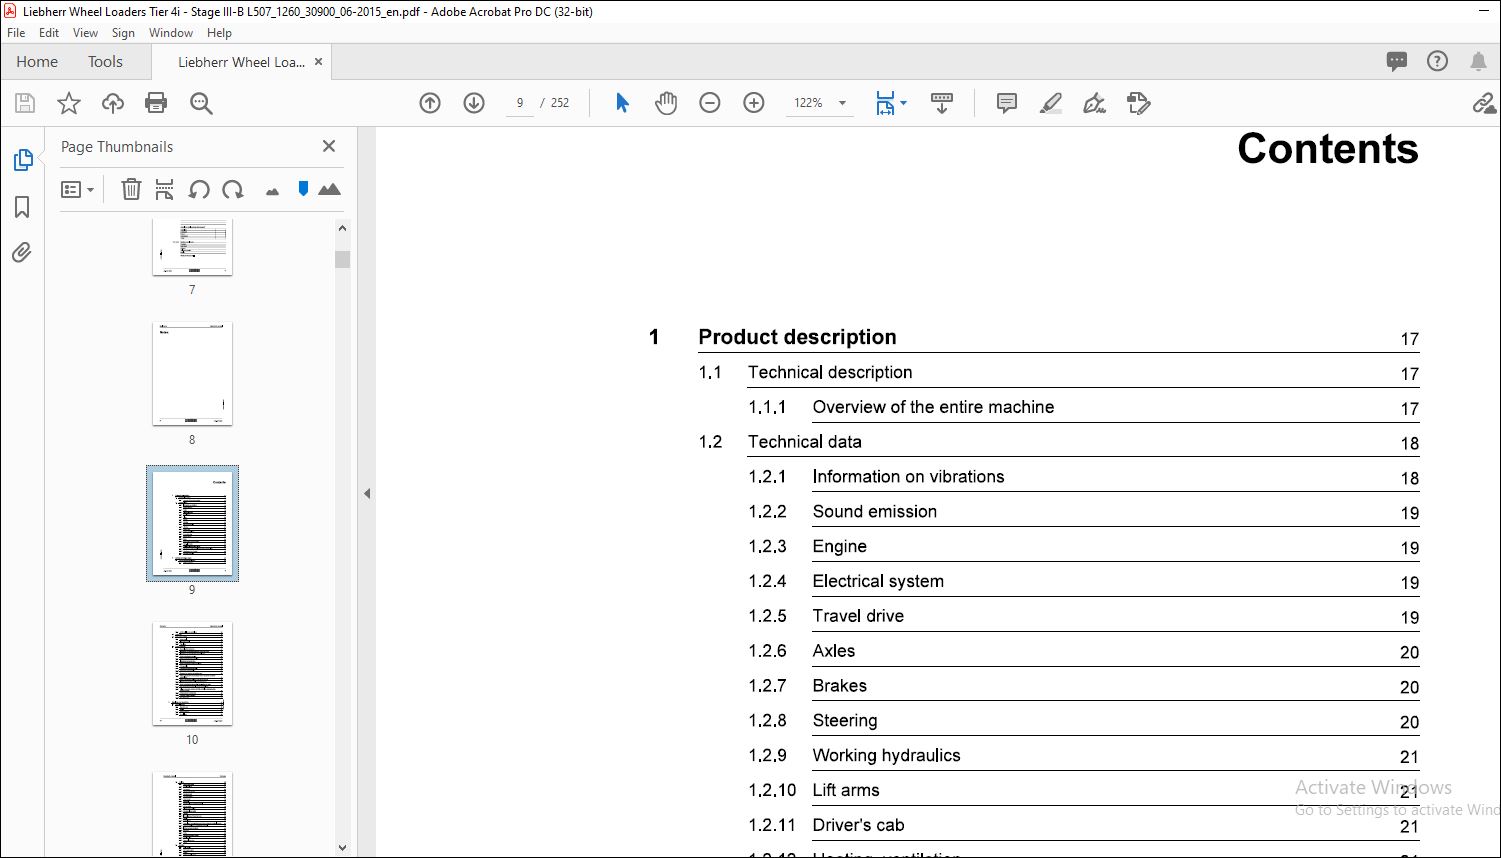
Task: Open the Edit menu
Action: pyautogui.click(x=49, y=33)
